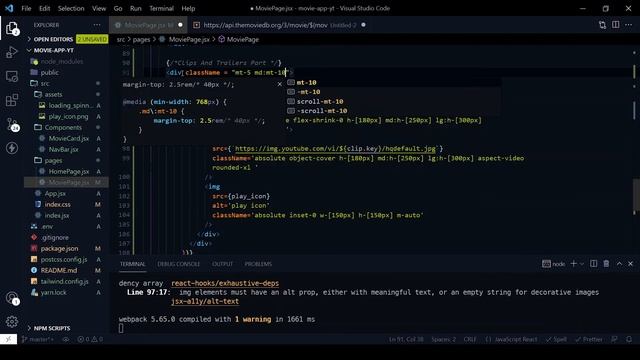The image size is (640, 360).
Task: Expand the node_modules folder
Action: pyautogui.click(x=62, y=61)
